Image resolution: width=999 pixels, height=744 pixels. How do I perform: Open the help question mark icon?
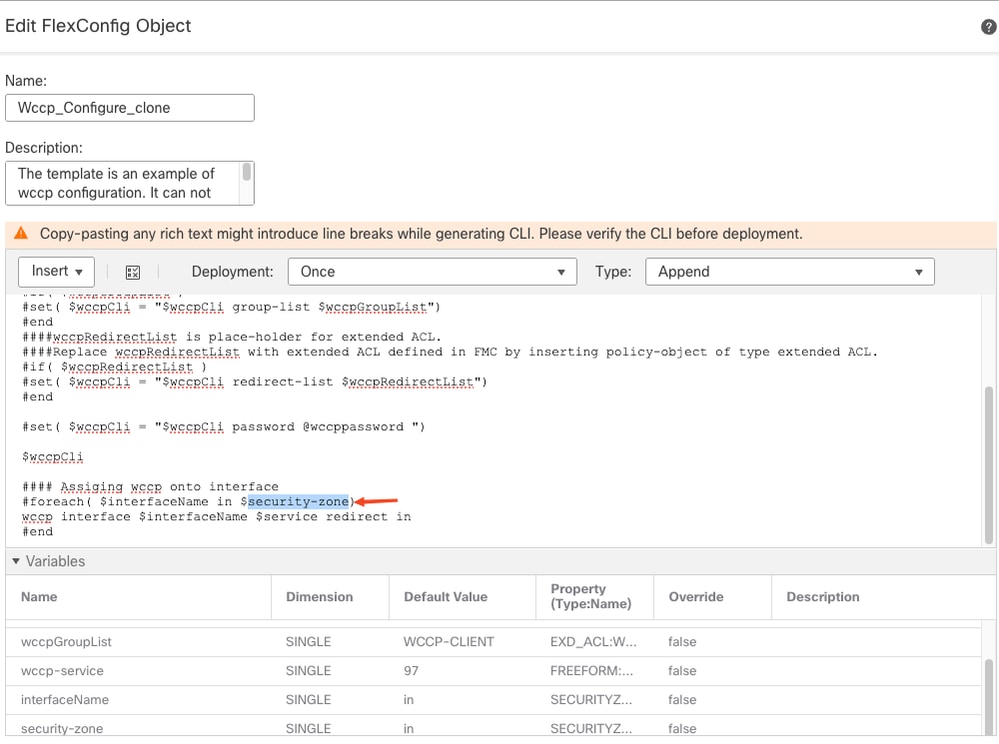tap(988, 27)
